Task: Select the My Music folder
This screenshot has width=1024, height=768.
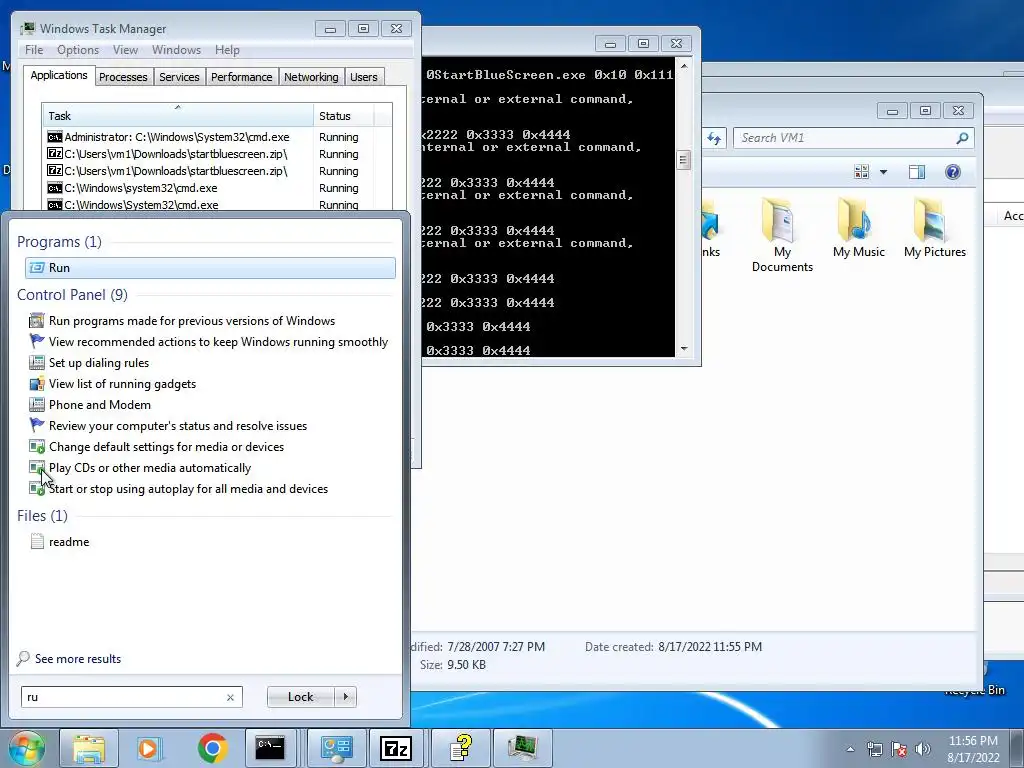Action: 858,228
